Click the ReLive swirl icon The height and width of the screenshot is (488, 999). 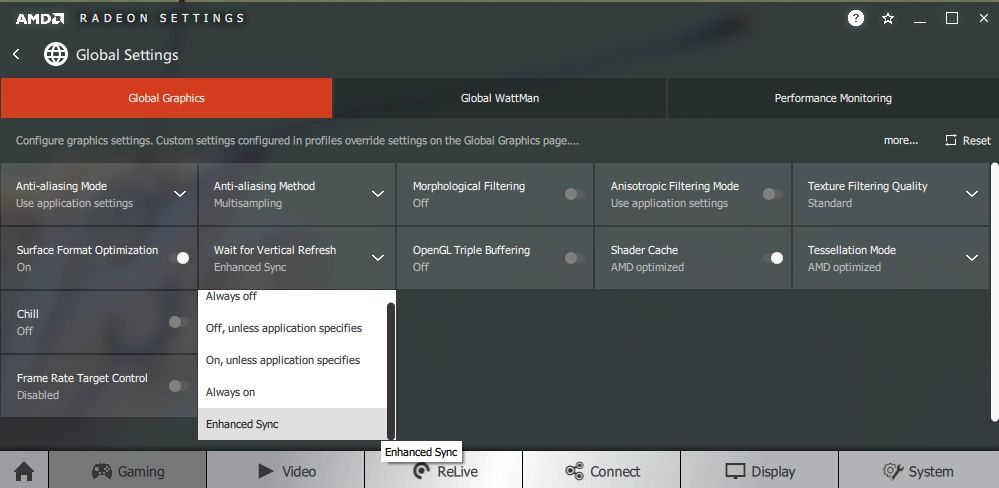point(421,471)
